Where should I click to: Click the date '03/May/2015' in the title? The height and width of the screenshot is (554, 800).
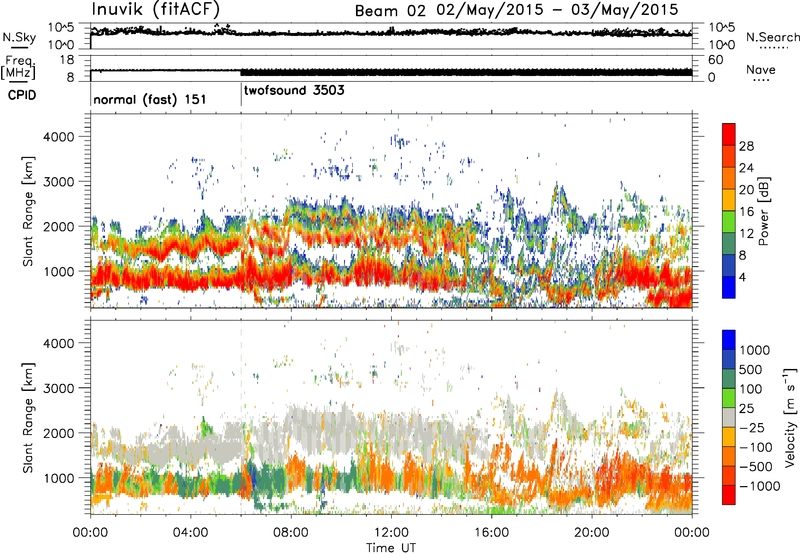(624, 10)
